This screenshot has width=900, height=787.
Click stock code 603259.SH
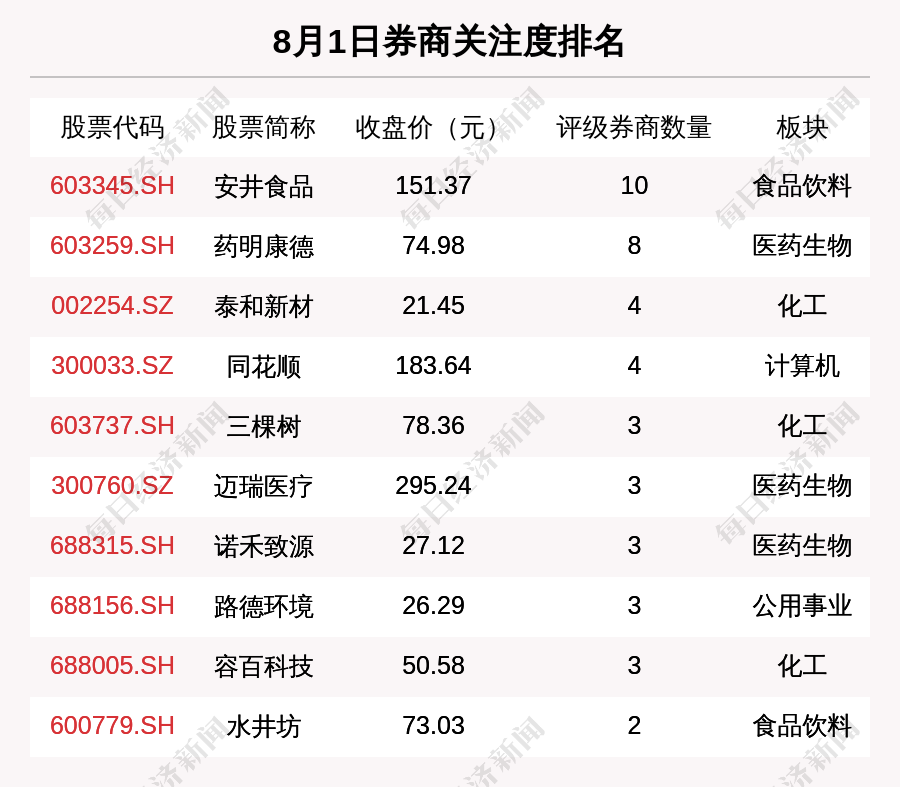[x=112, y=246]
